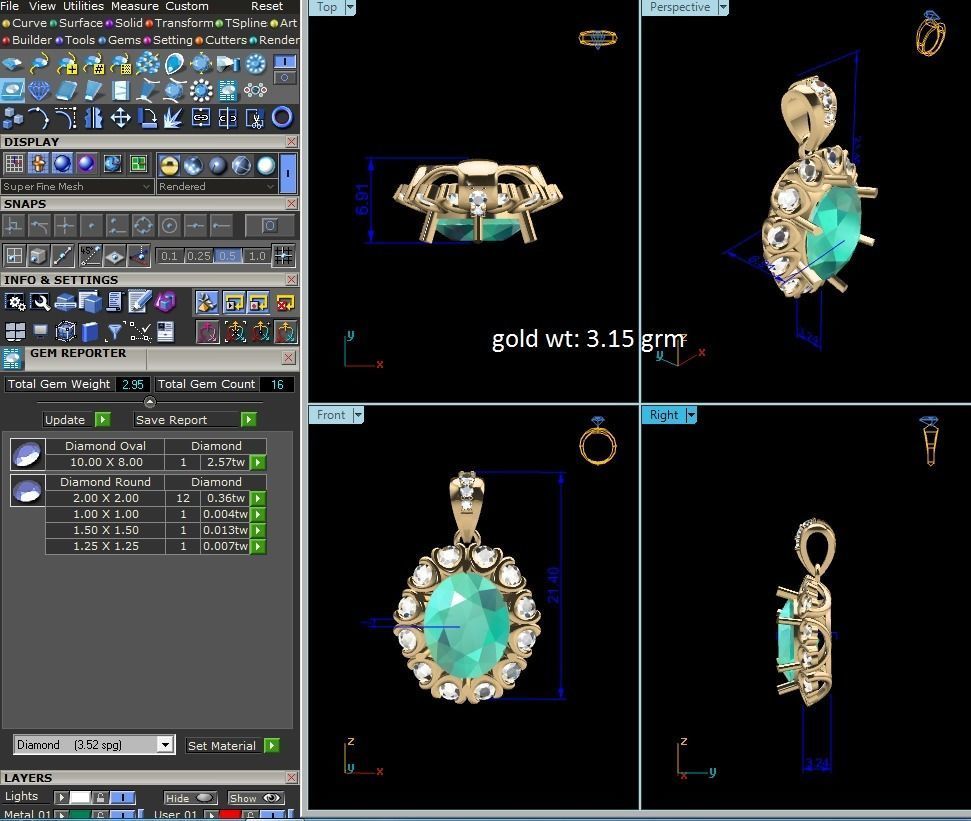Set snap distance to 0.25

[x=199, y=256]
